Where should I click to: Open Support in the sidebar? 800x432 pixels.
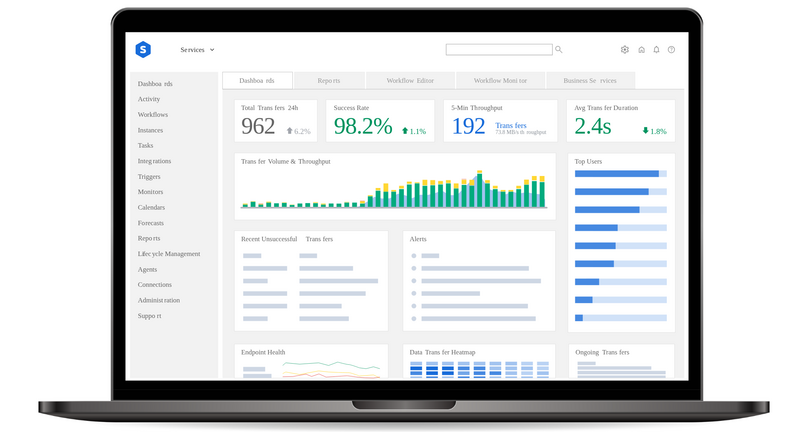point(149,316)
